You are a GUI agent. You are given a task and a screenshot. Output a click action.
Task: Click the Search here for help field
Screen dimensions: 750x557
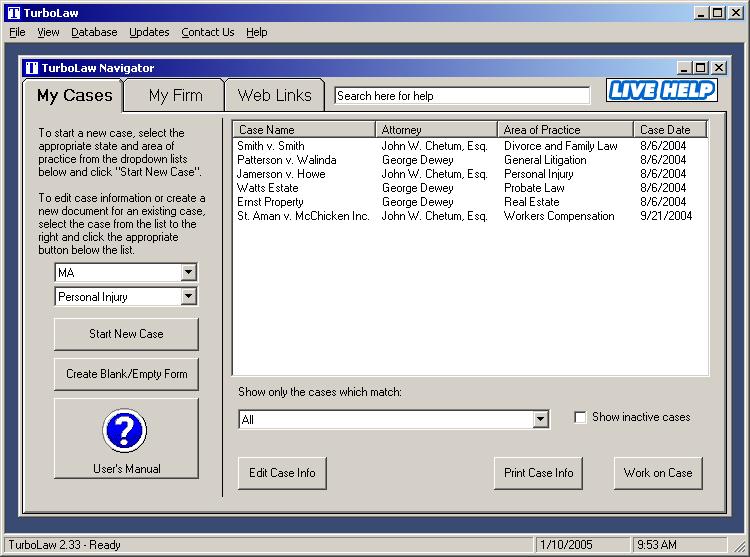[462, 96]
